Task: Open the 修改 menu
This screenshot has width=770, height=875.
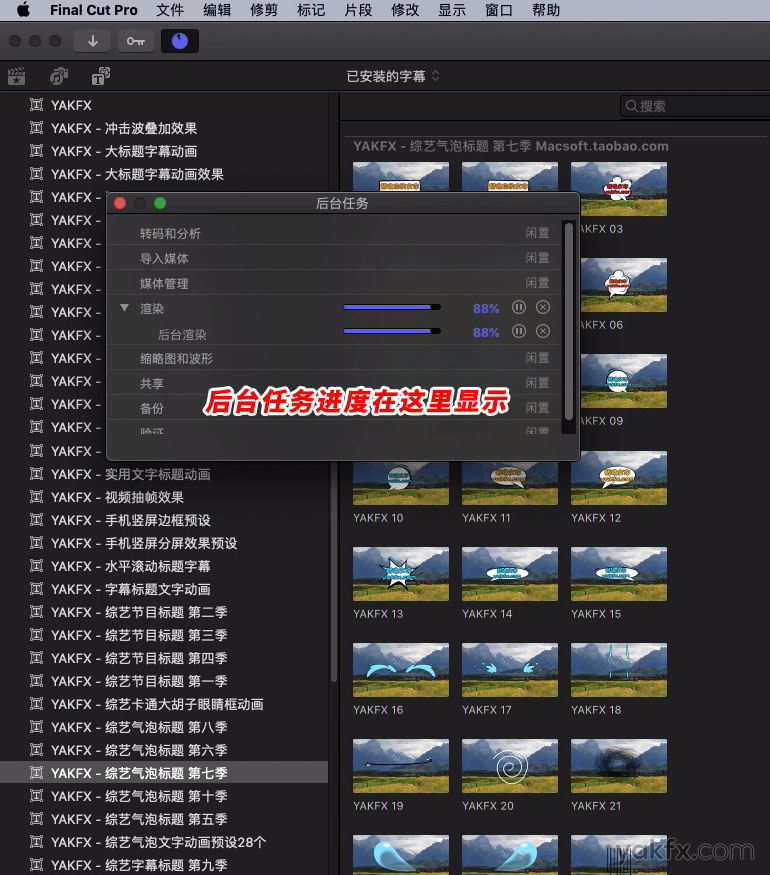Action: [x=405, y=10]
